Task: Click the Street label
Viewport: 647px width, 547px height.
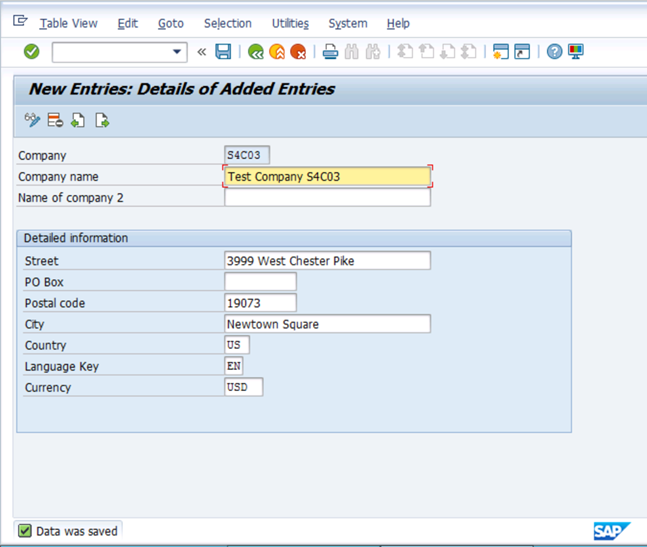Action: [42, 261]
